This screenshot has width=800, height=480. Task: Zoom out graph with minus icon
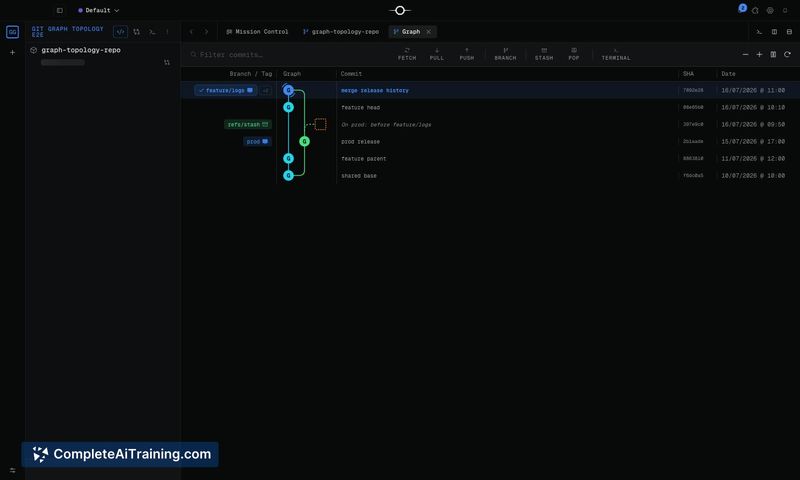pyautogui.click(x=745, y=54)
